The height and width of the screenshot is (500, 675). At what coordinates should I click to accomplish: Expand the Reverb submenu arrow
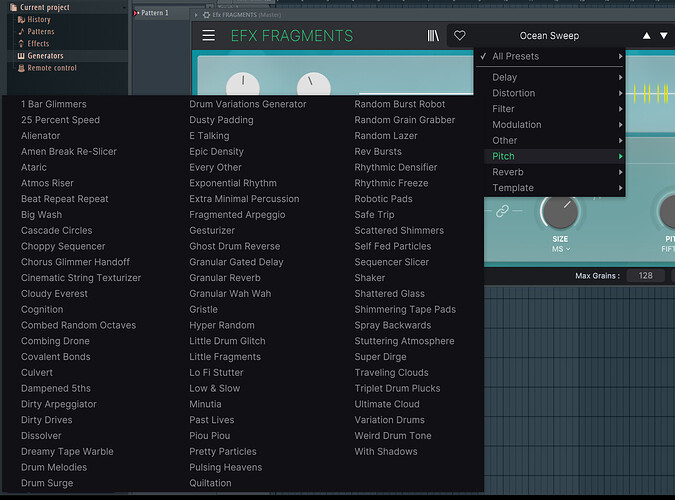point(620,172)
